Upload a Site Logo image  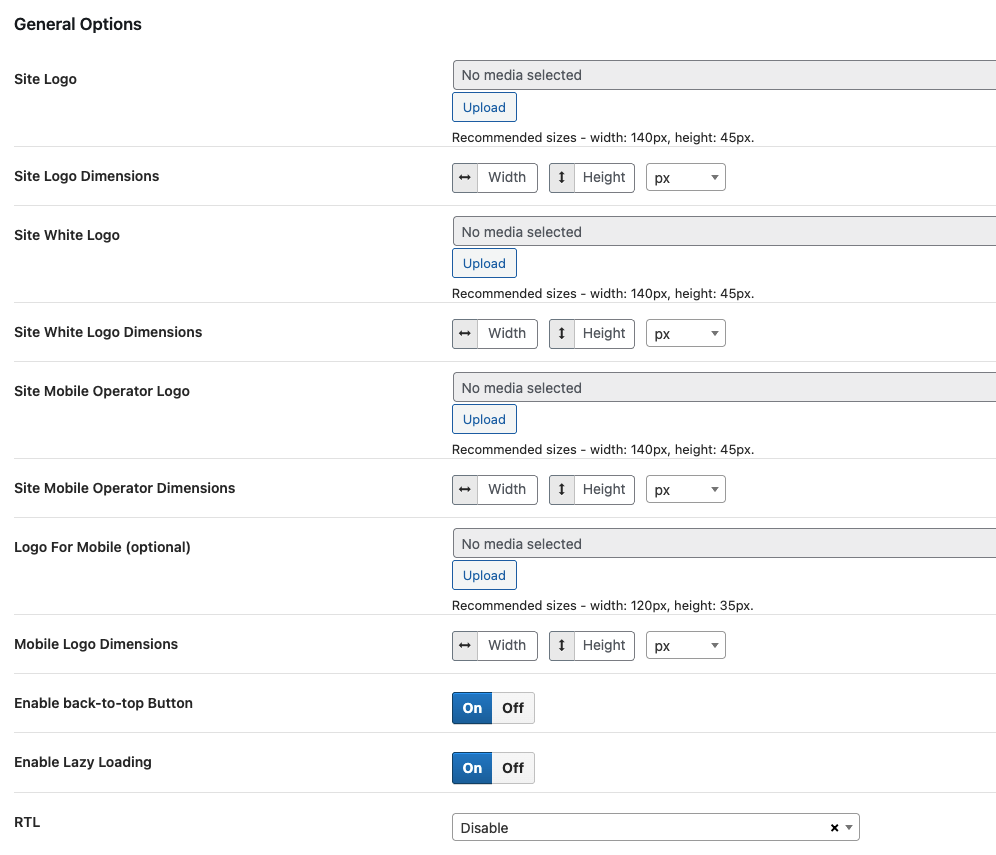[484, 108]
